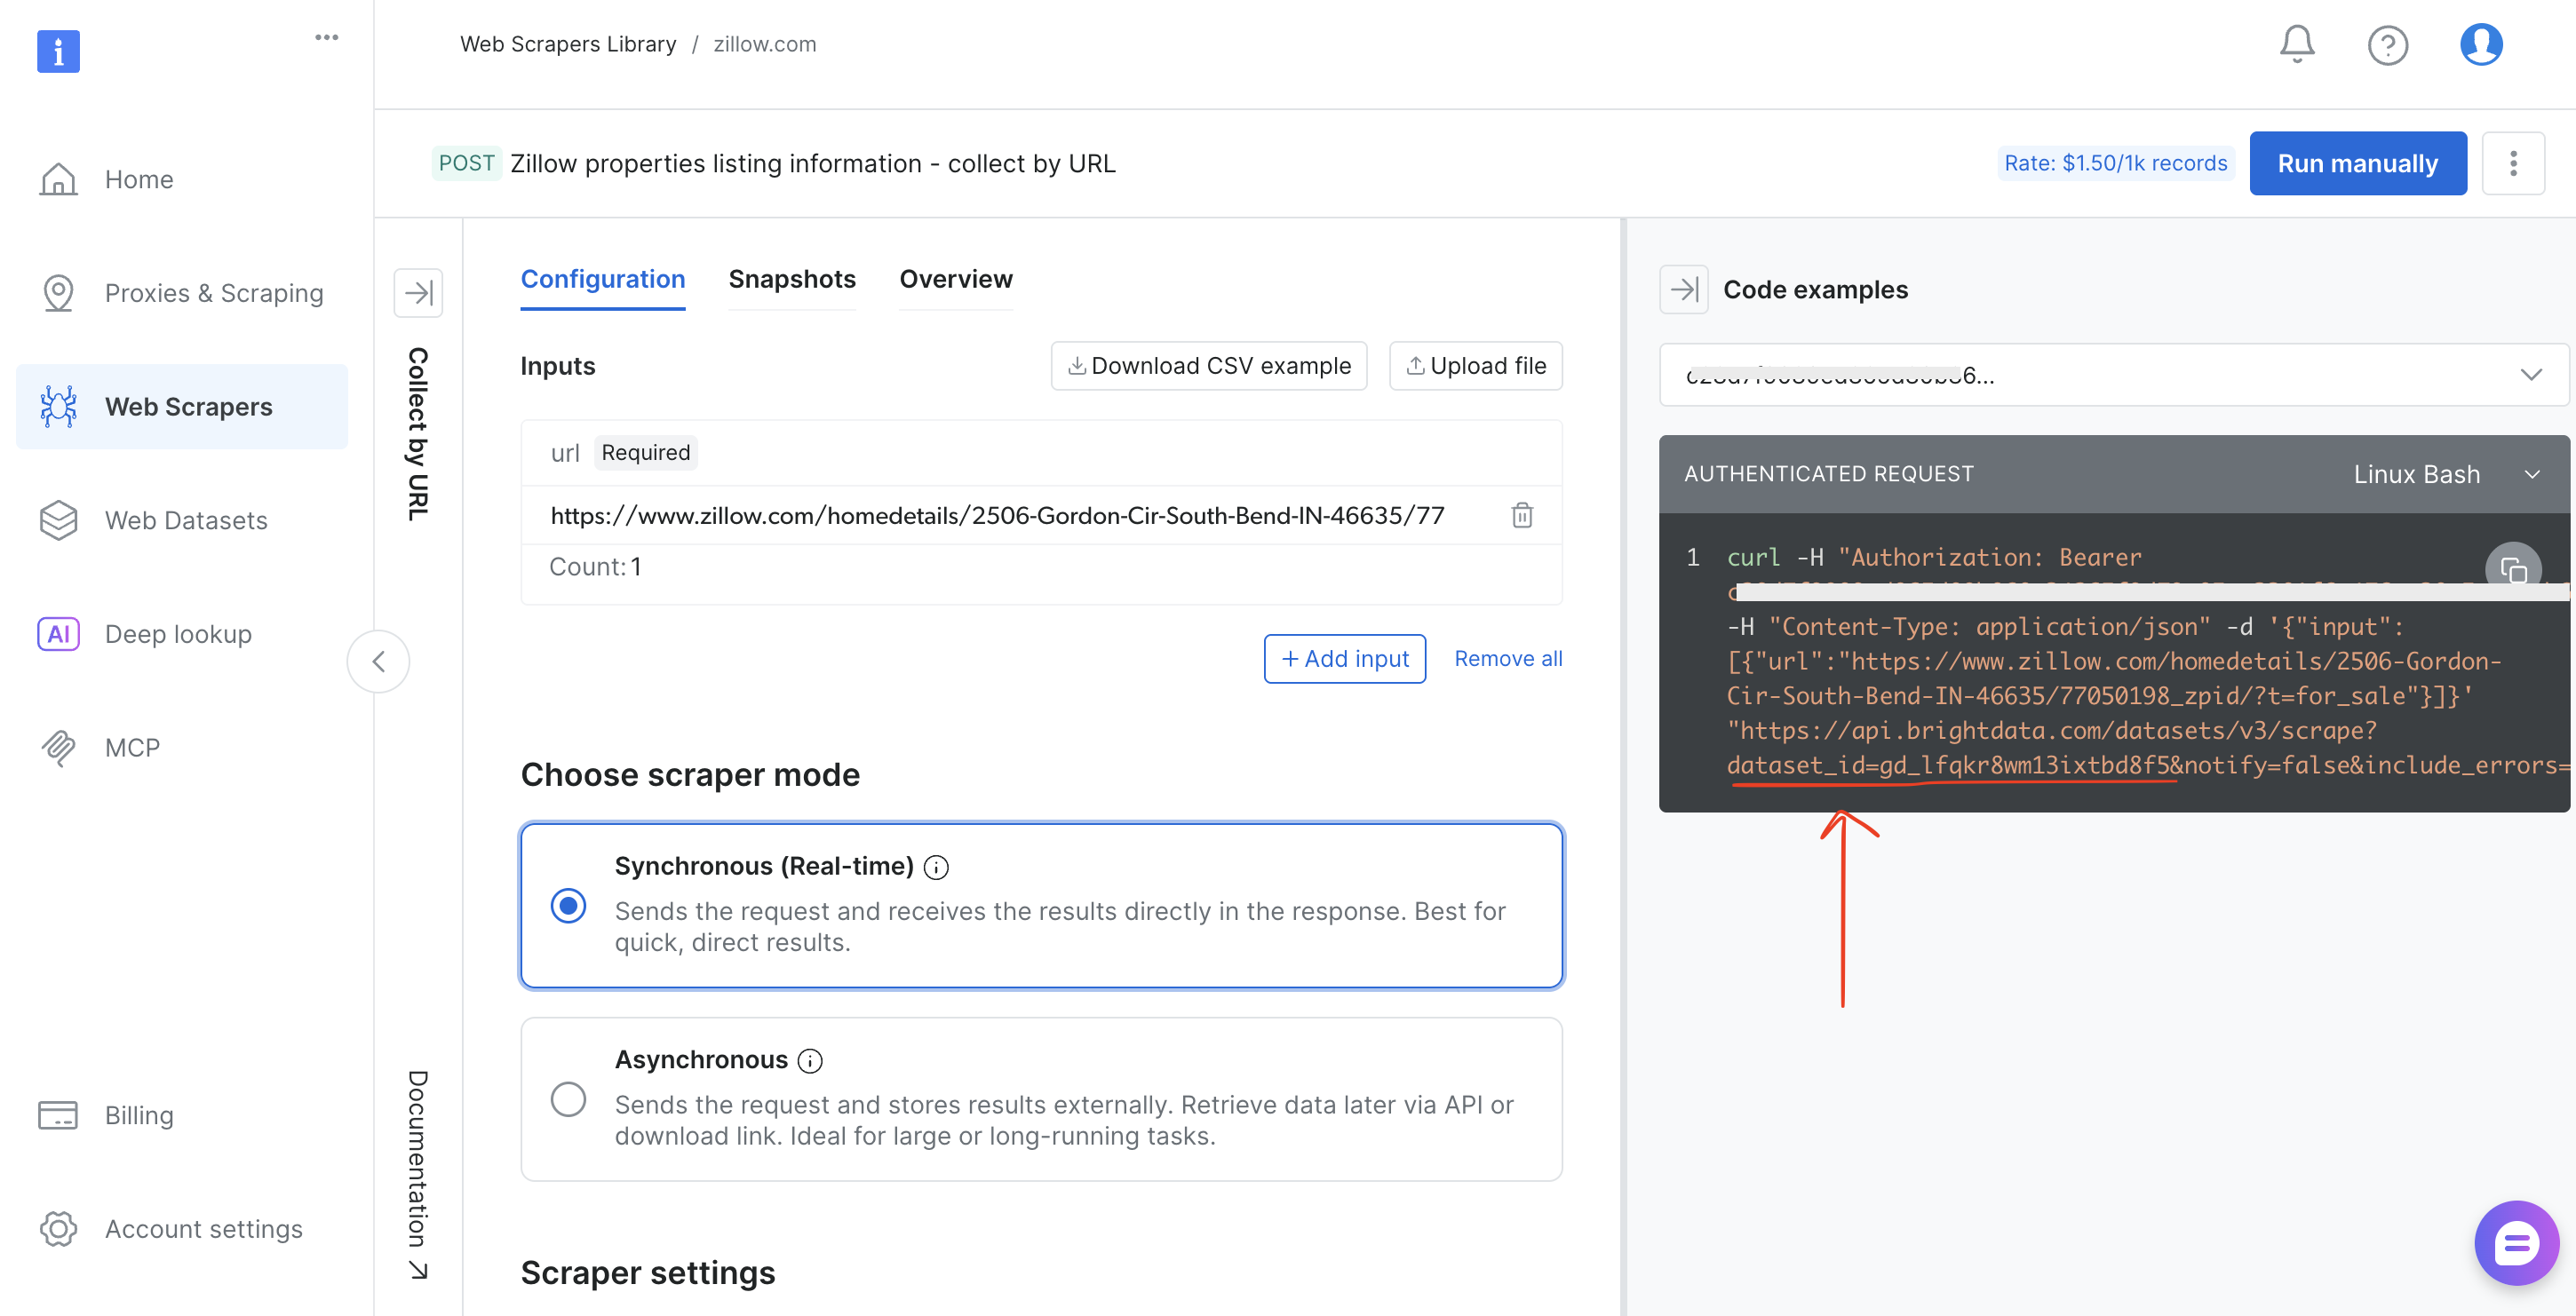2576x1316 pixels.
Task: Open the chat support widget
Action: pyautogui.click(x=2516, y=1243)
